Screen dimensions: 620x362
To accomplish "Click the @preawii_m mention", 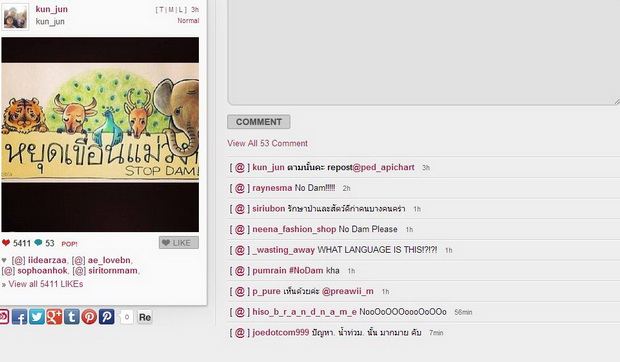I will (348, 291).
